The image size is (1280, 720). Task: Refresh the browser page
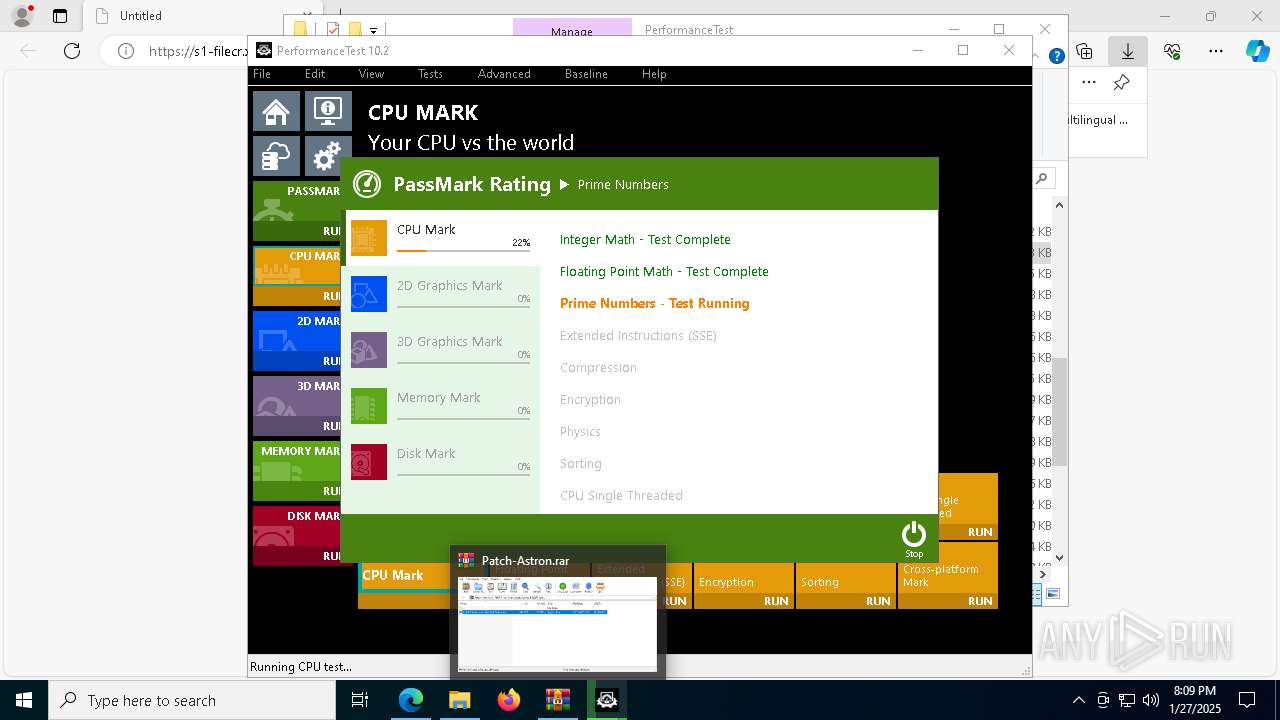point(72,51)
